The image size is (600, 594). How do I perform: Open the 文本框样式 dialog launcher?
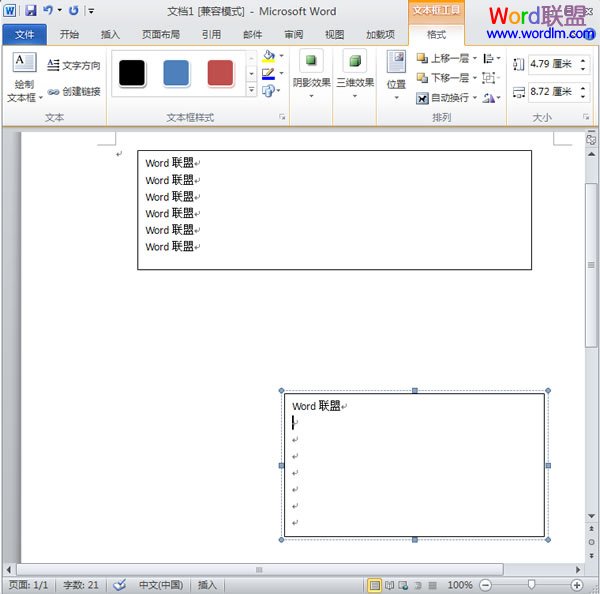pos(282,117)
